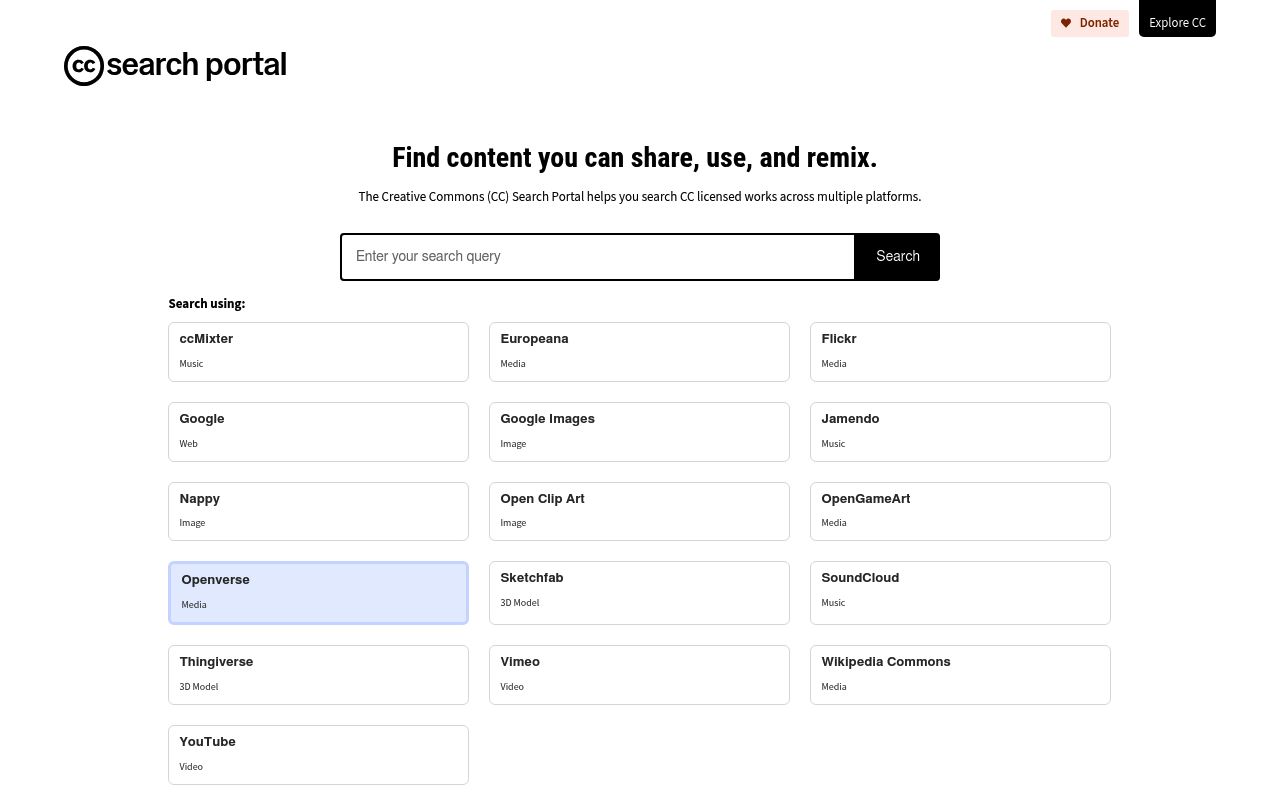Select the Search button
Viewport: 1280px width, 800px height.
[x=896, y=256]
